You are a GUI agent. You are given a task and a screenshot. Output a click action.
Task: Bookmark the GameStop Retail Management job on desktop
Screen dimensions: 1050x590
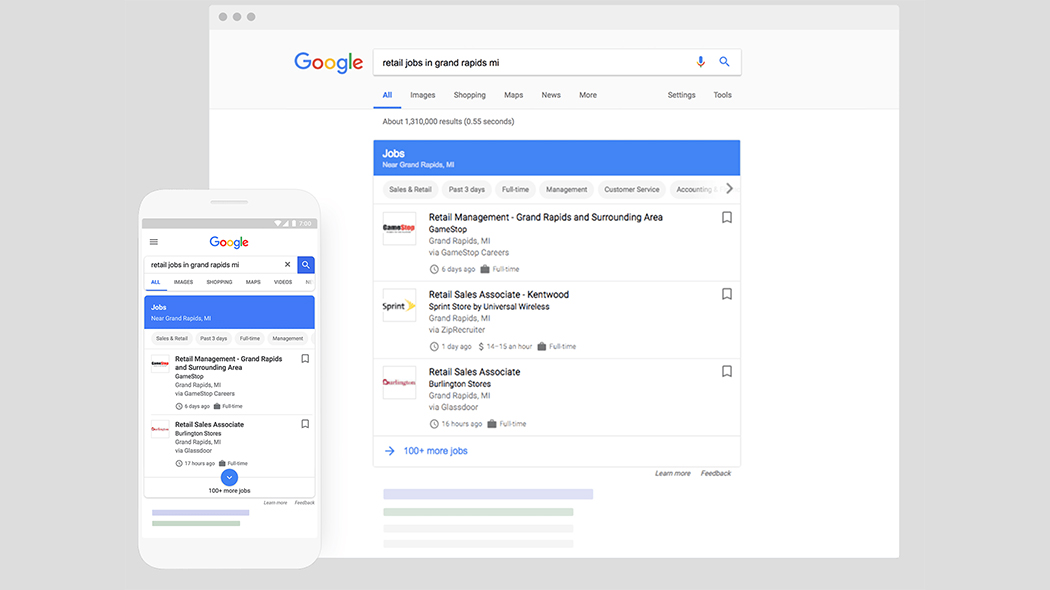pyautogui.click(x=727, y=218)
